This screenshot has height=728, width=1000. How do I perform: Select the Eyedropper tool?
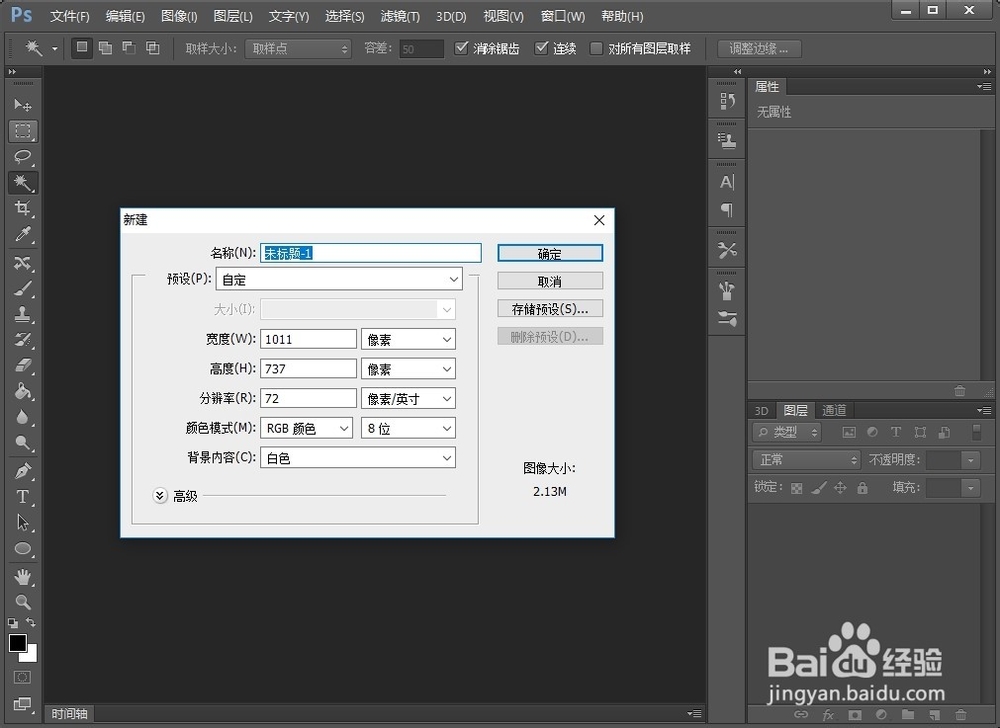tap(23, 235)
